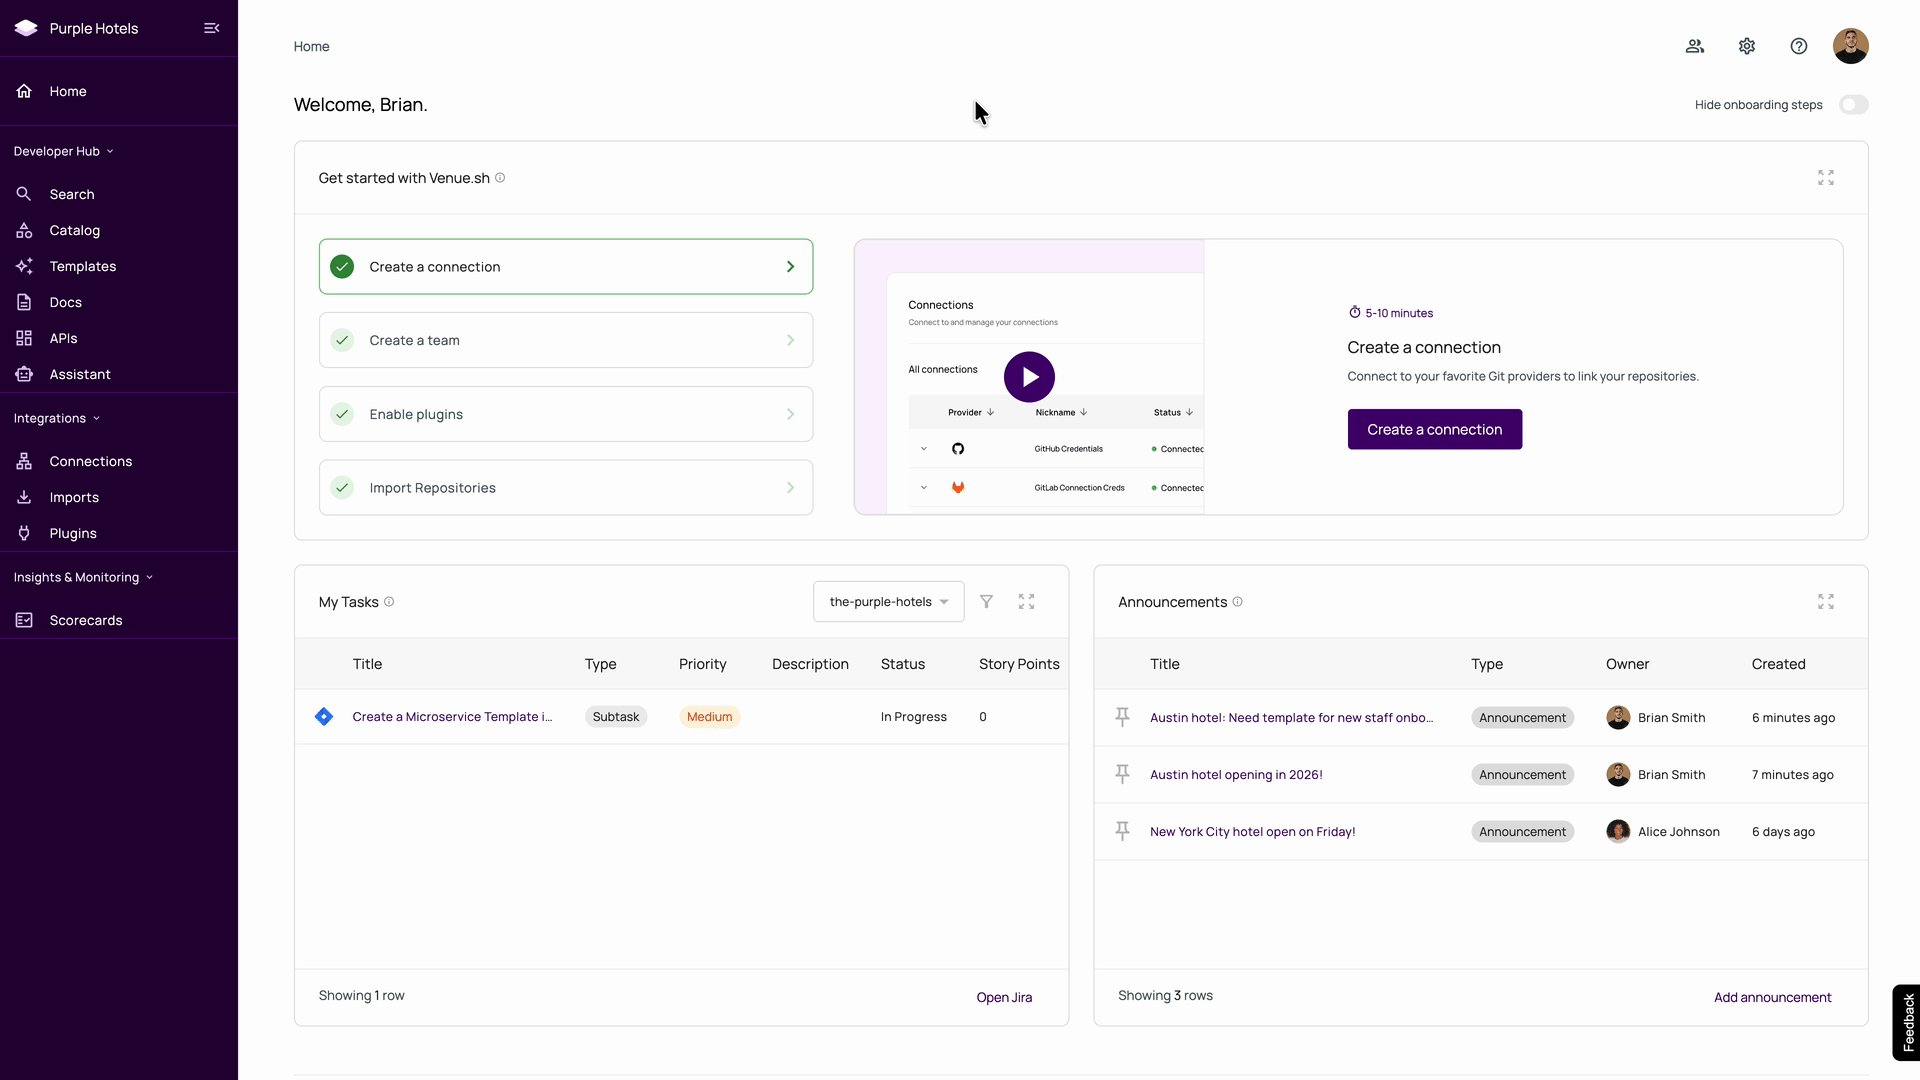Image resolution: width=1920 pixels, height=1080 pixels.
Task: Collapse the sidebar menu icon
Action: (211, 28)
